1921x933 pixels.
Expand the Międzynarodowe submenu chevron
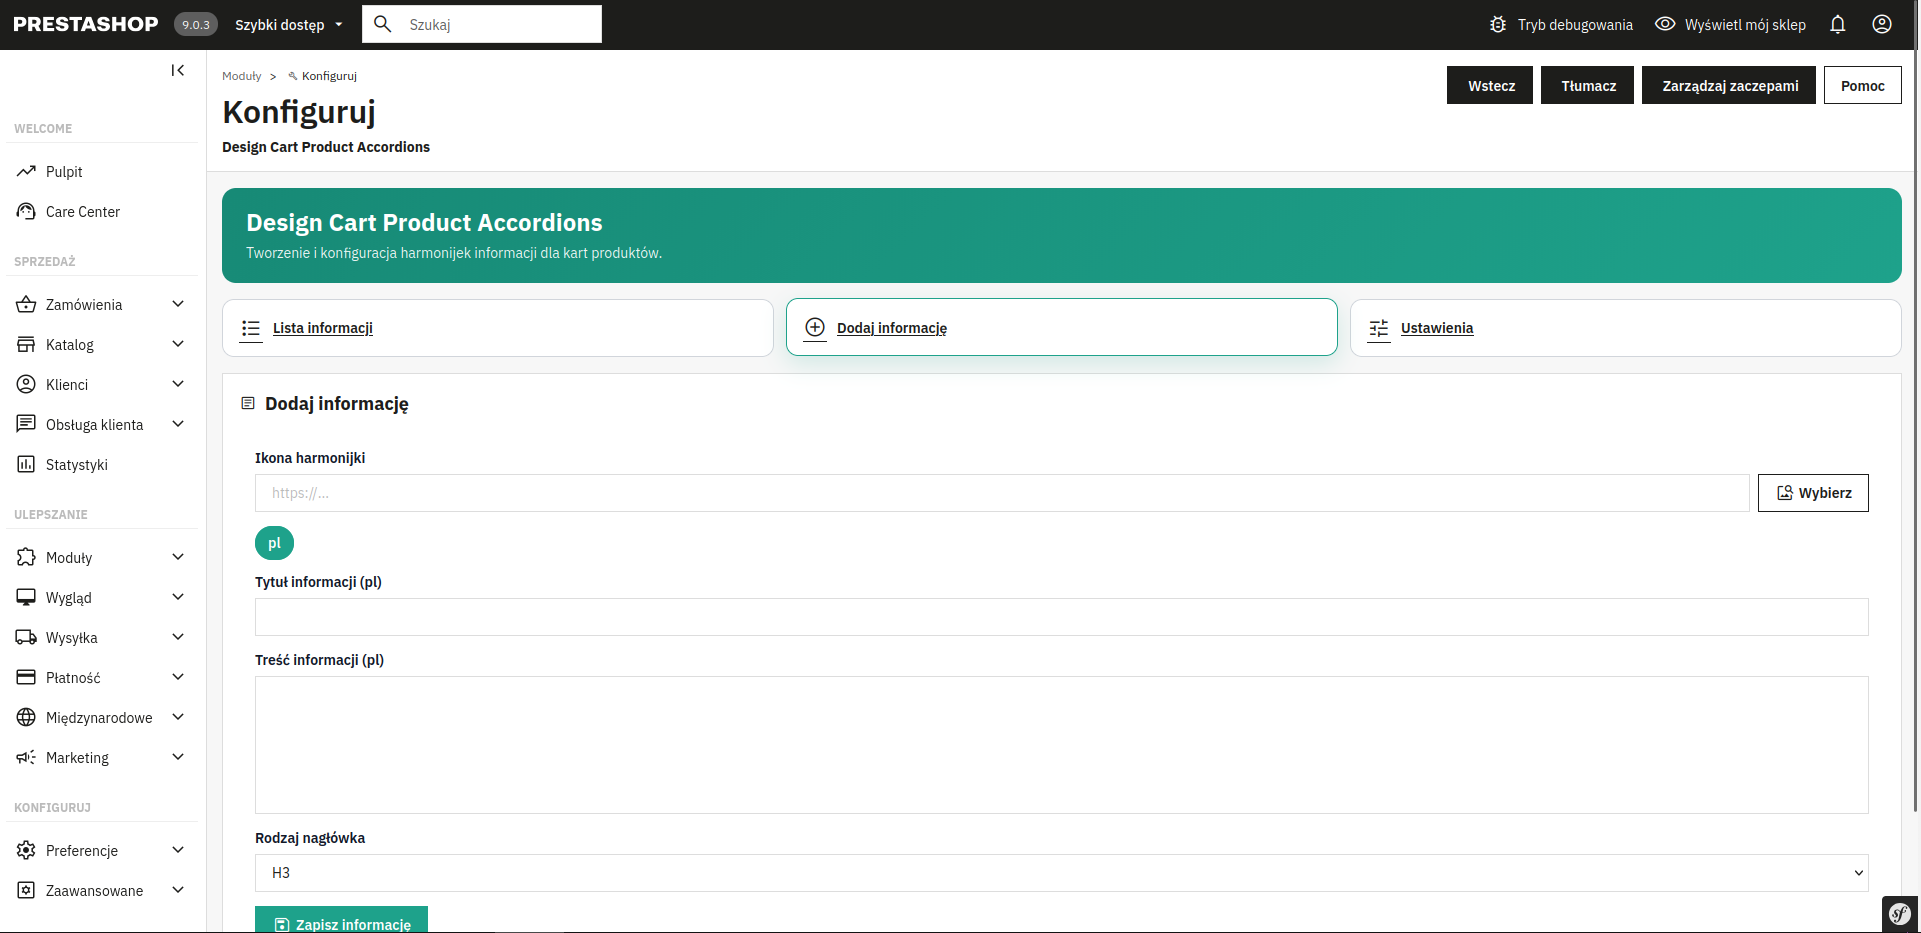pyautogui.click(x=178, y=717)
